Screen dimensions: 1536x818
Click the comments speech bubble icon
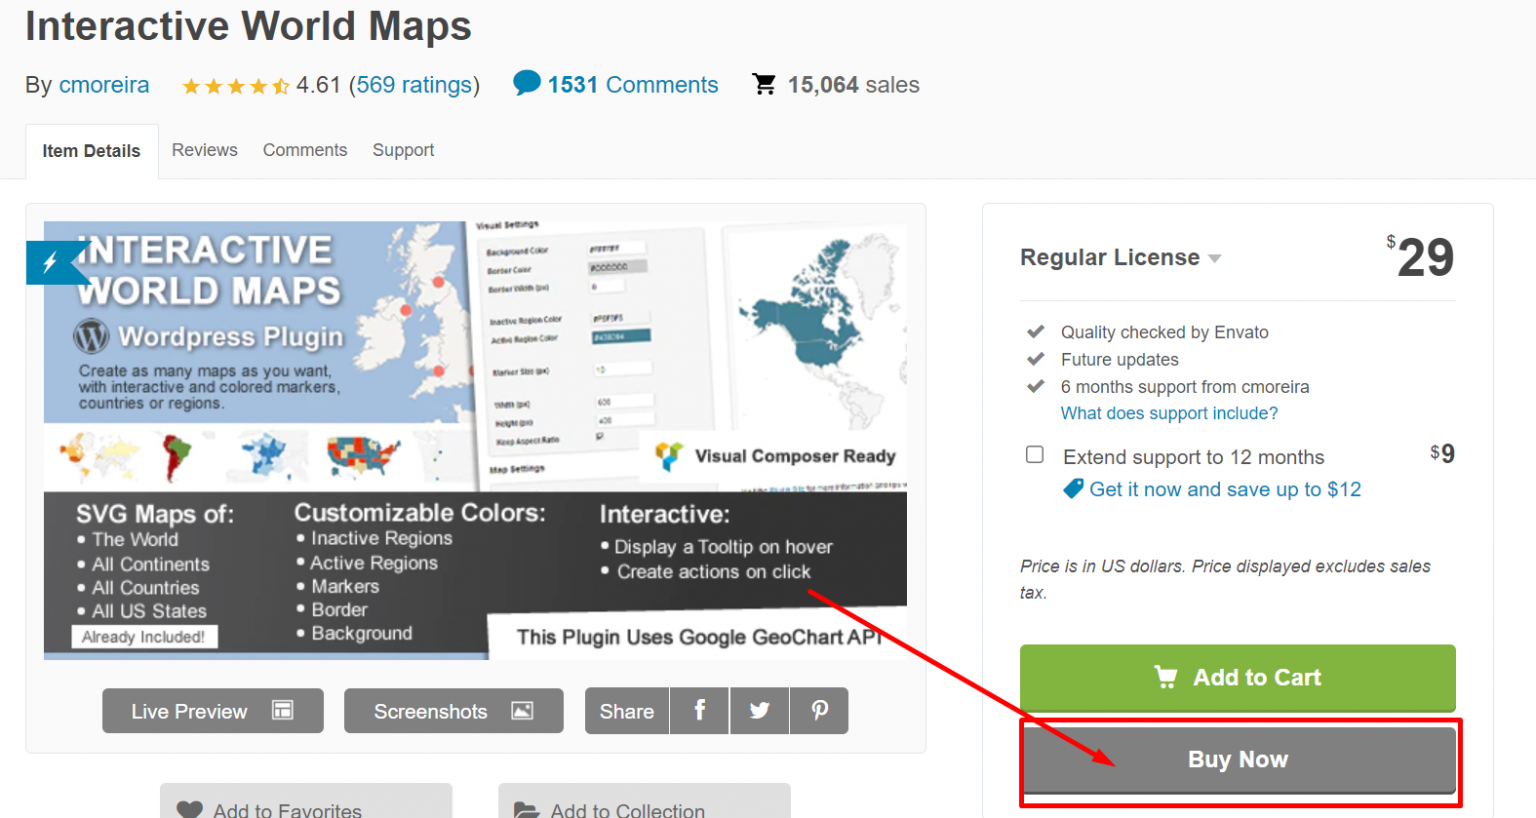pyautogui.click(x=525, y=83)
